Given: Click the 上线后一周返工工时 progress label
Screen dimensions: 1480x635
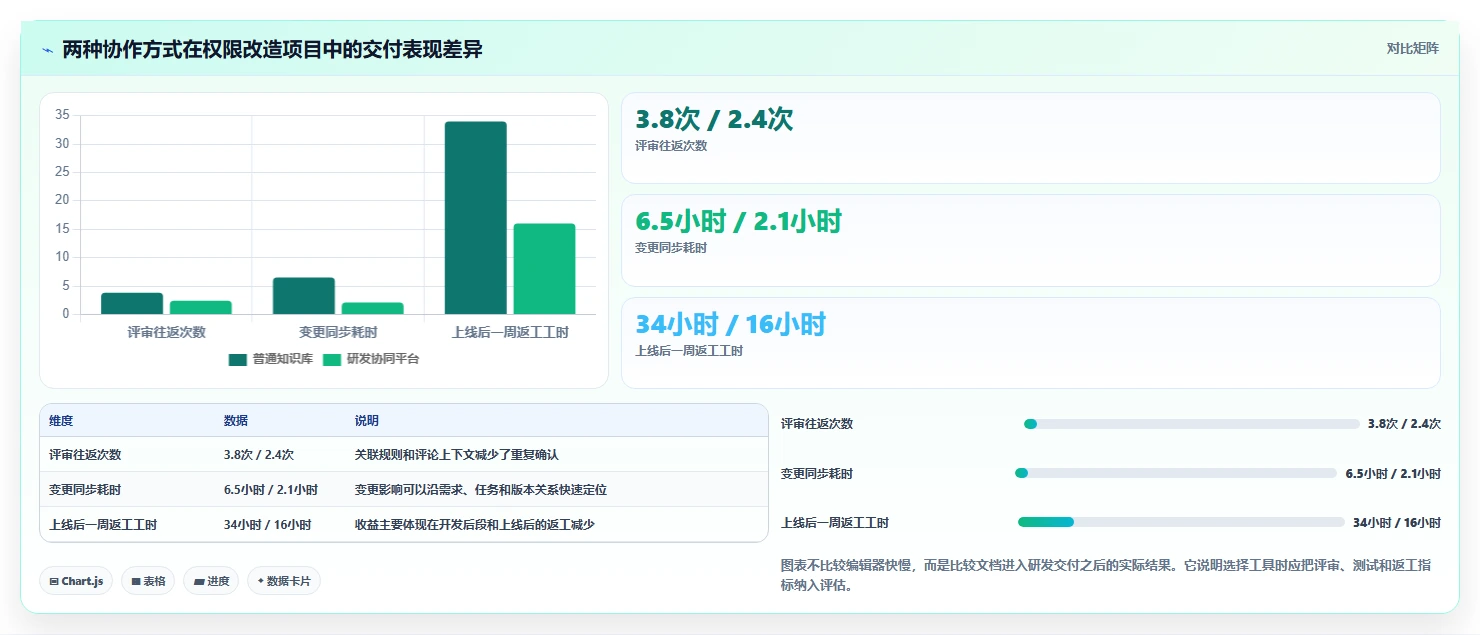Looking at the screenshot, I should (835, 522).
